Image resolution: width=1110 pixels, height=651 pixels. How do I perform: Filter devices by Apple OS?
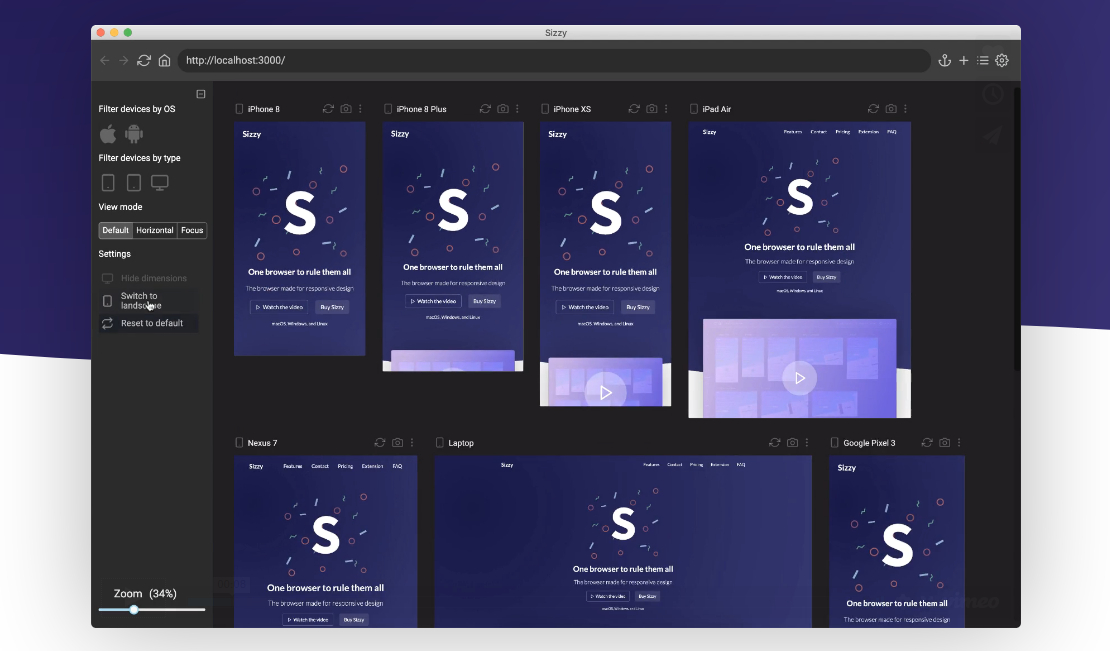(107, 133)
